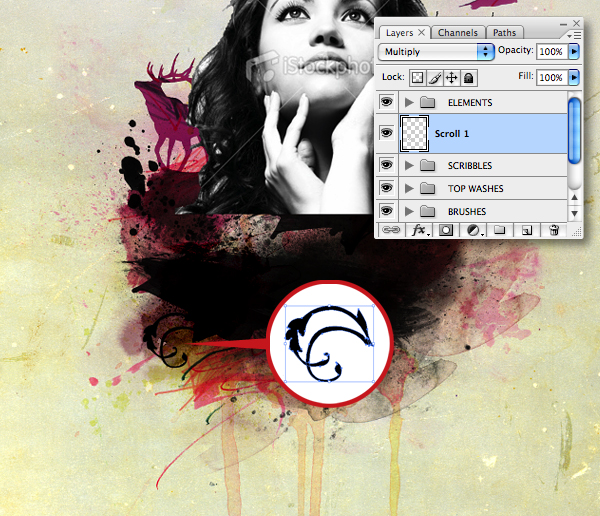Click the TOP WASHES folder icon
Screen dimensions: 600x516
427,188
